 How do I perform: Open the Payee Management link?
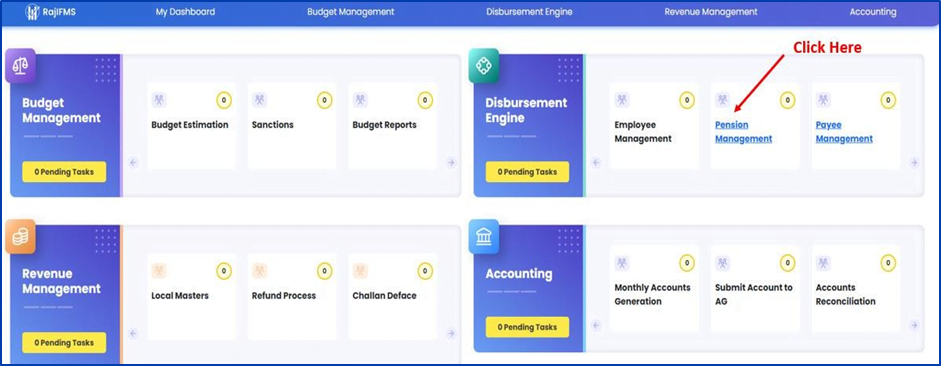coord(844,132)
